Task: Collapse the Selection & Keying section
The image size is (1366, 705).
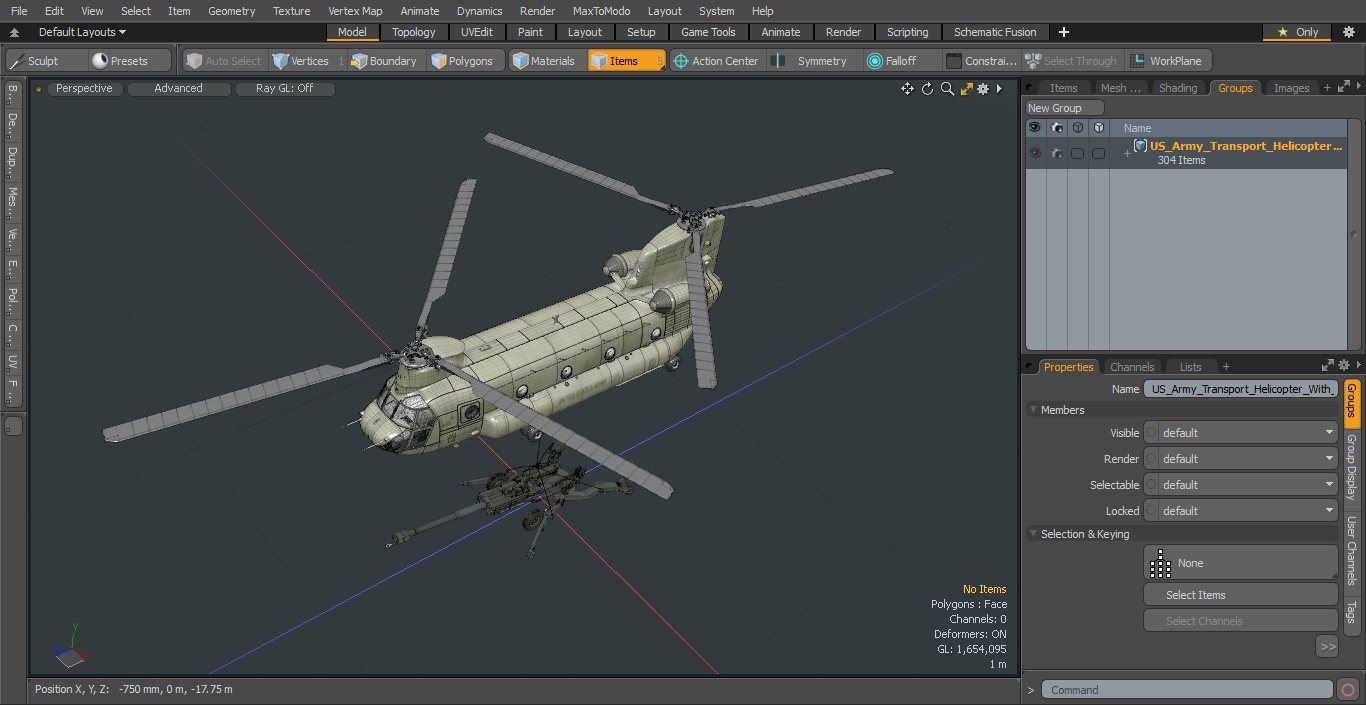Action: pos(1033,534)
